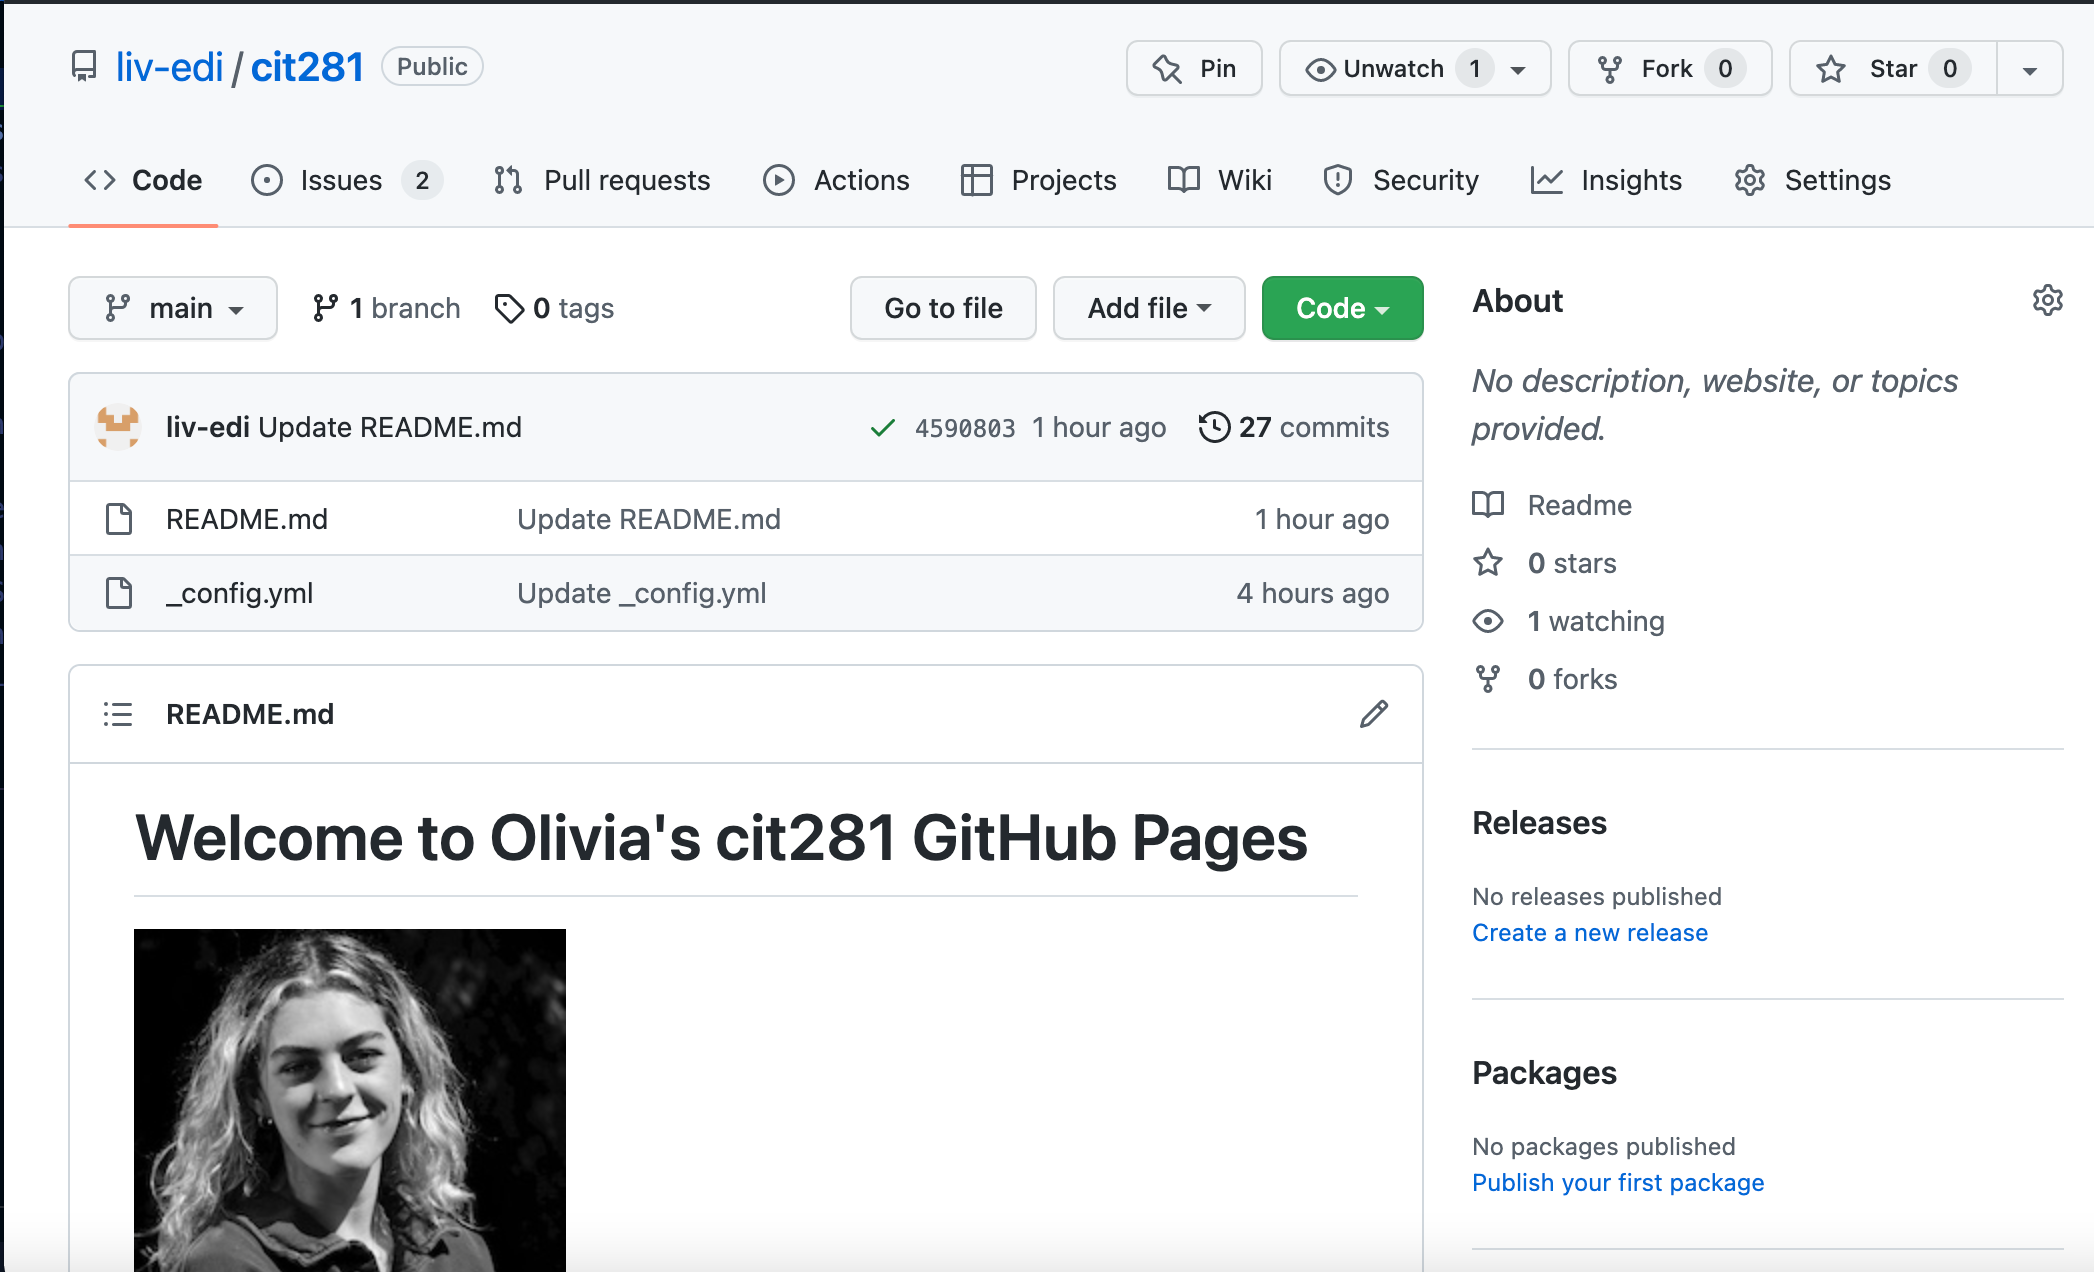The image size is (2094, 1272).
Task: Open the Projects tab
Action: 1038,180
